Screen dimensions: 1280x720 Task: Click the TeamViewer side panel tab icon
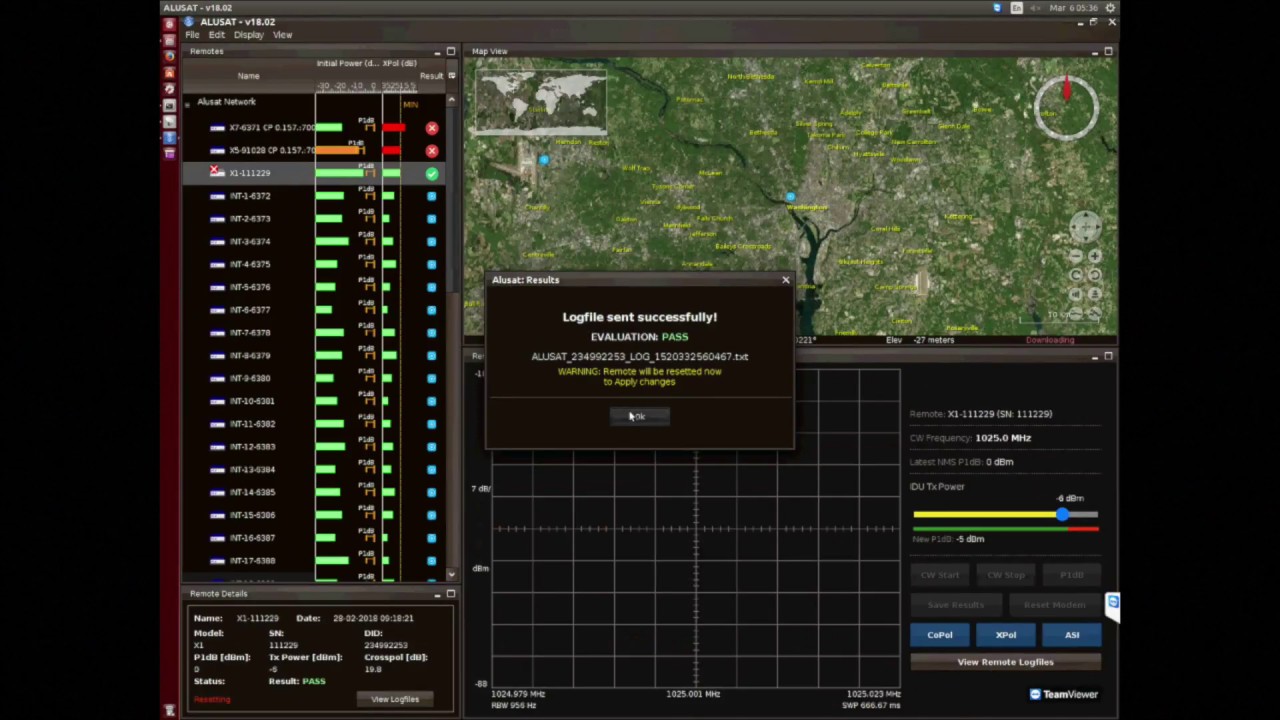tap(1112, 603)
